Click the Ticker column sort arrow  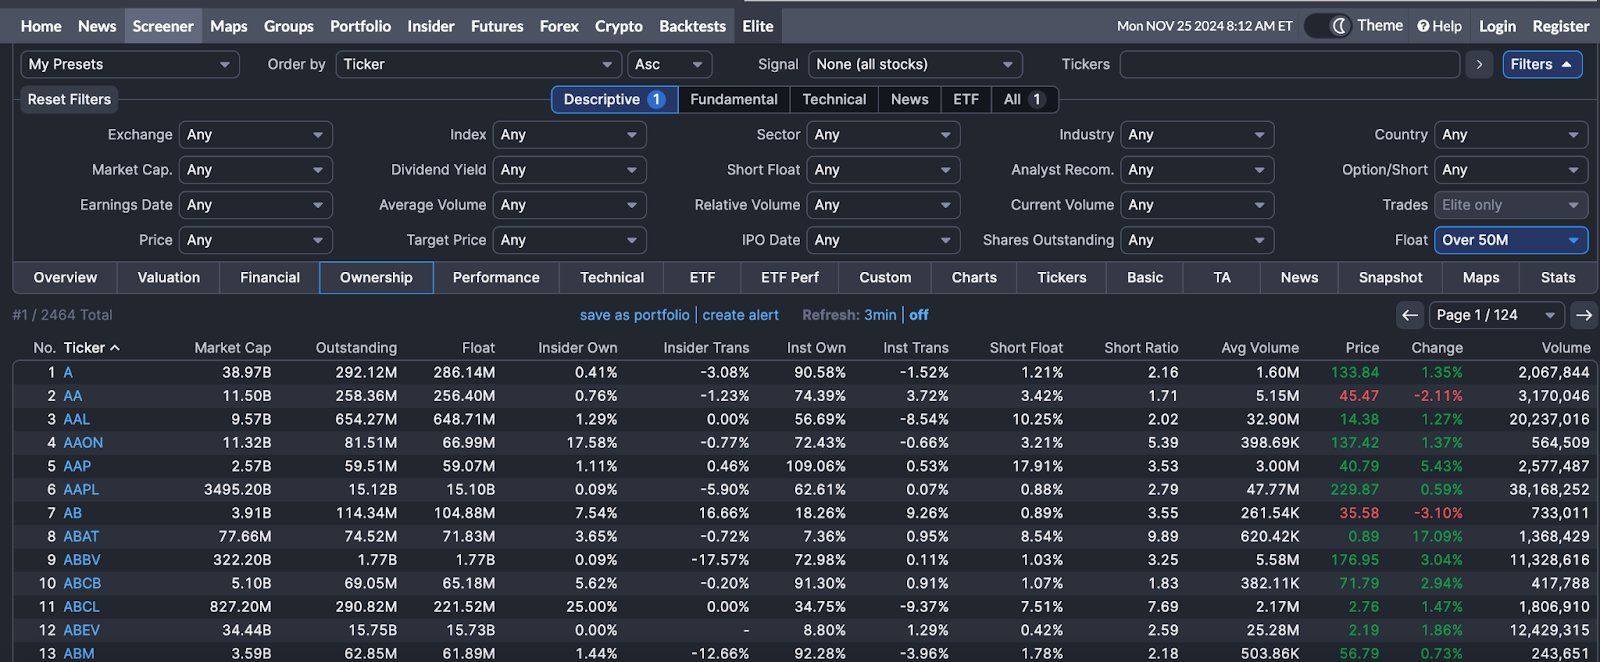pos(115,348)
